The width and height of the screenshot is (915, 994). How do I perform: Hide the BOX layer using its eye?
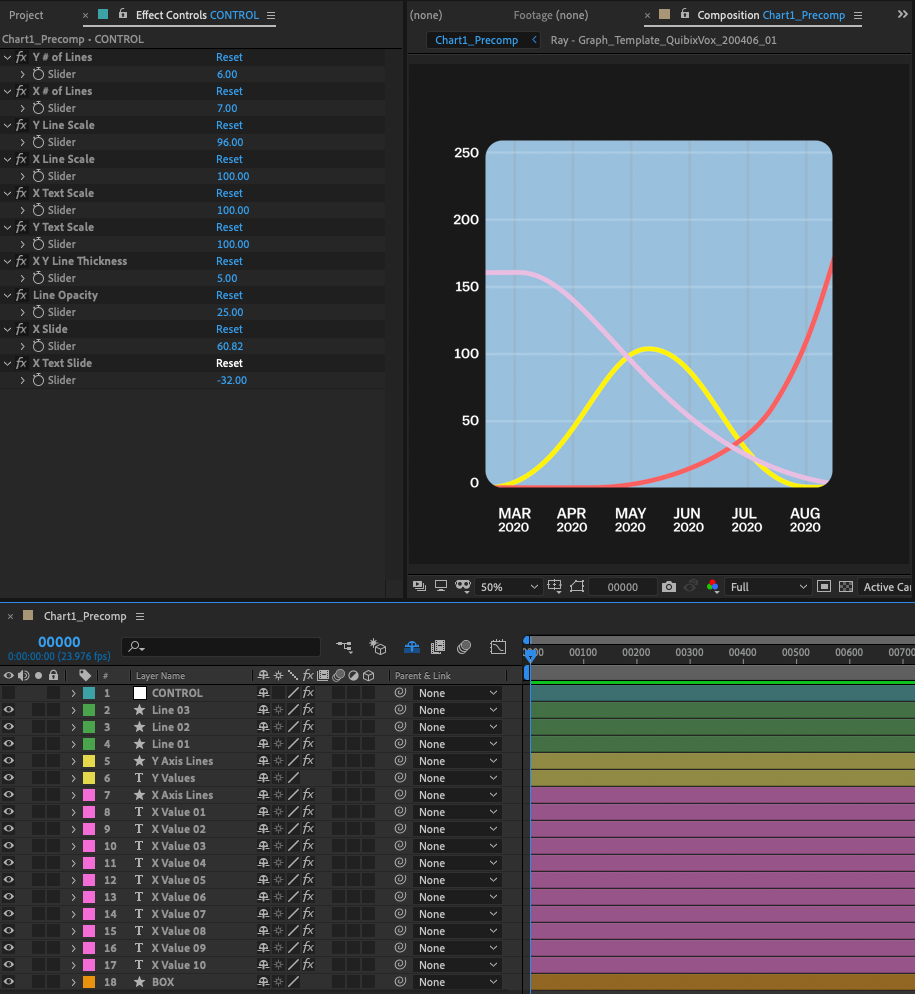click(x=9, y=982)
